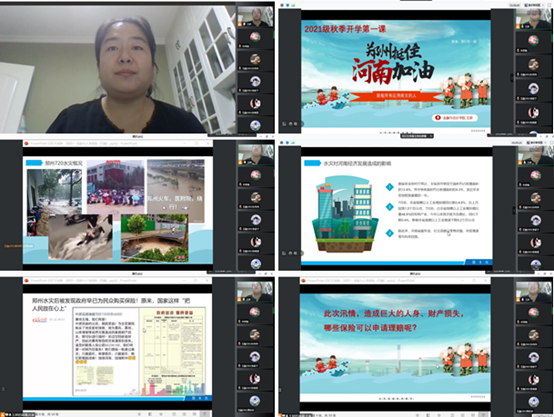Viewport: 554px width, 417px height.
Task: Collapse the participant sidebar beside the 河南加油 slide
Action: coord(511,78)
